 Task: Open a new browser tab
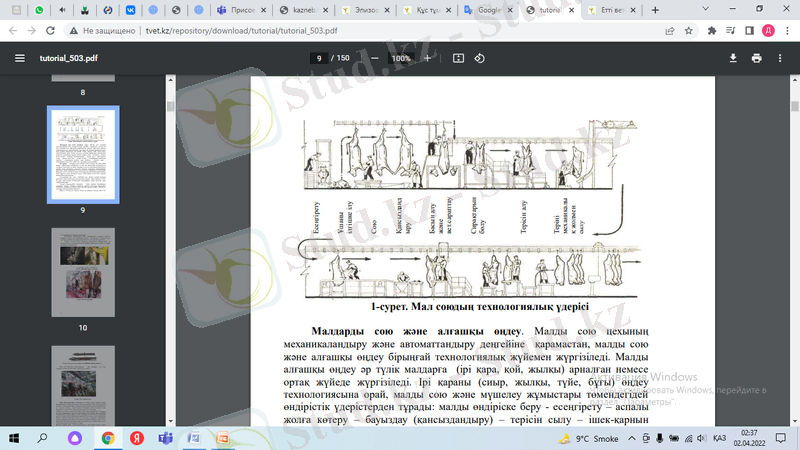click(x=655, y=10)
